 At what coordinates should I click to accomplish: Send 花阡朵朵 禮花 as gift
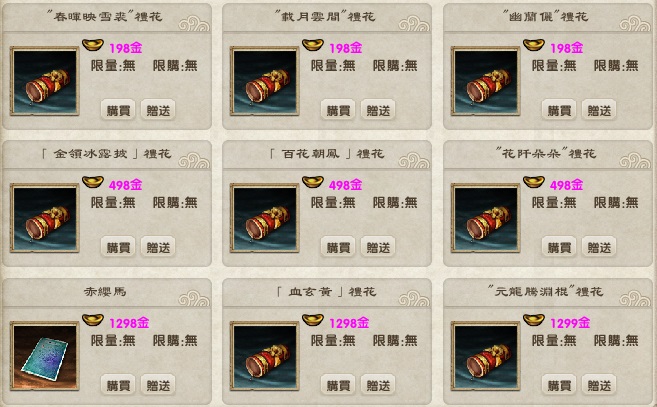[x=599, y=247]
